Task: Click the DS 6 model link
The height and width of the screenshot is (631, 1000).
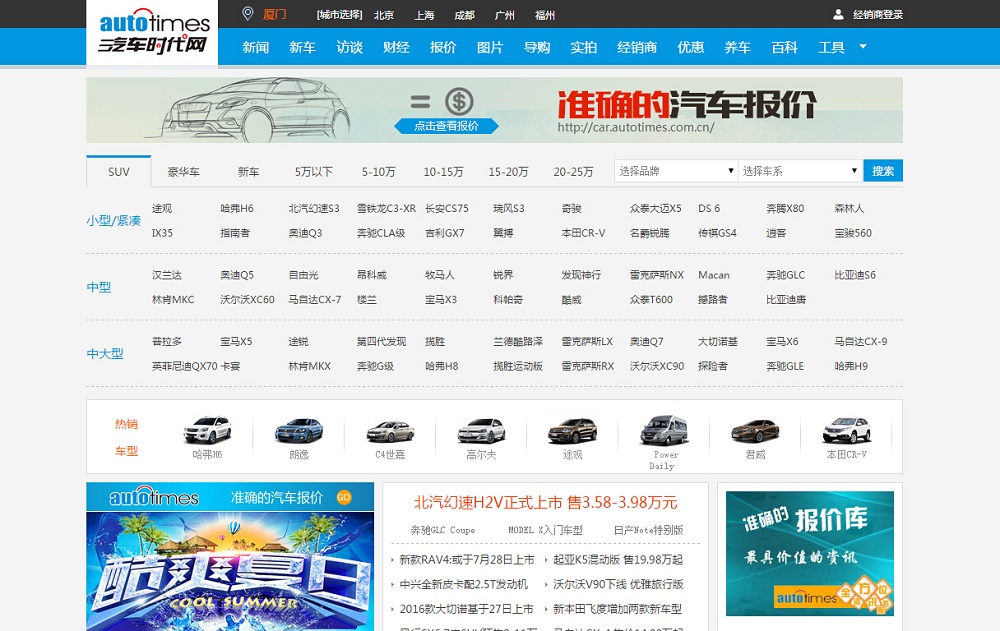Action: coord(709,209)
